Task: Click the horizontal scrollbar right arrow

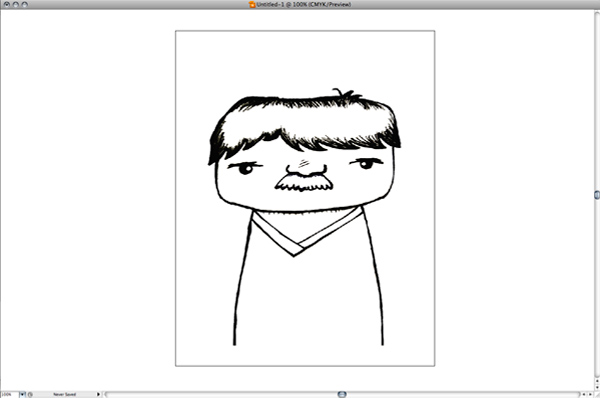Action: pos(590,394)
